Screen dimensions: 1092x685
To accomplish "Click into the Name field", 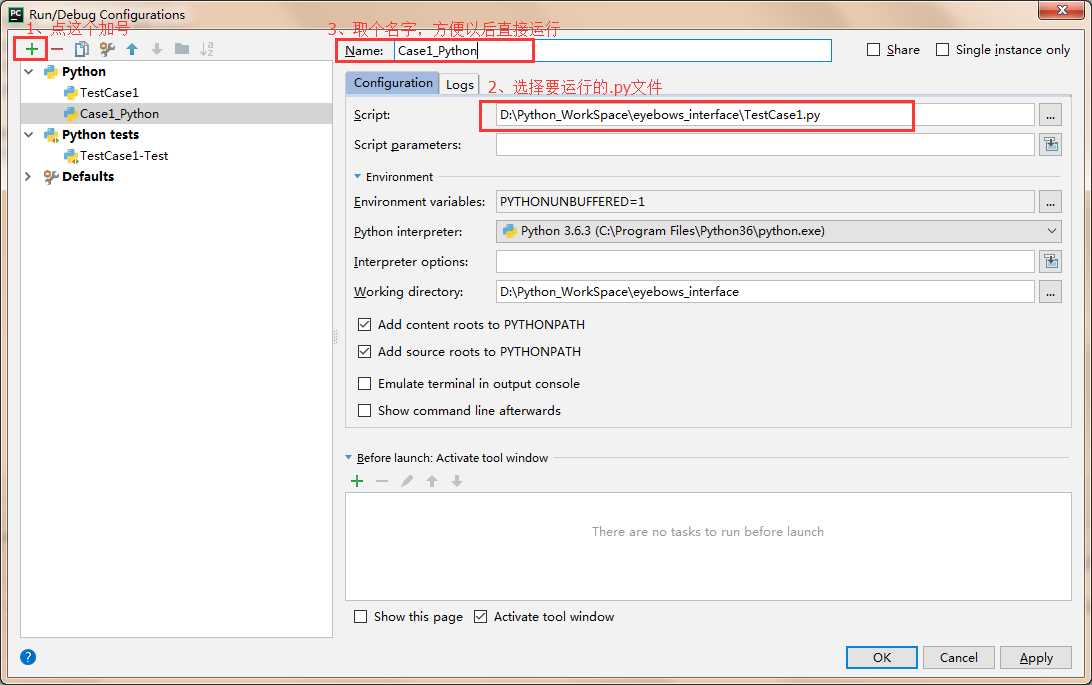I will 612,50.
